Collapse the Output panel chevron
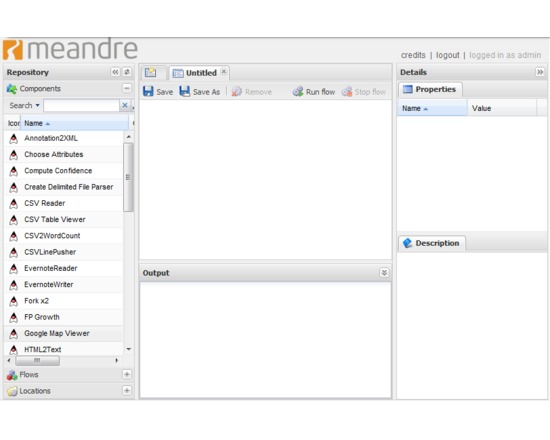550x440 pixels. (x=384, y=273)
